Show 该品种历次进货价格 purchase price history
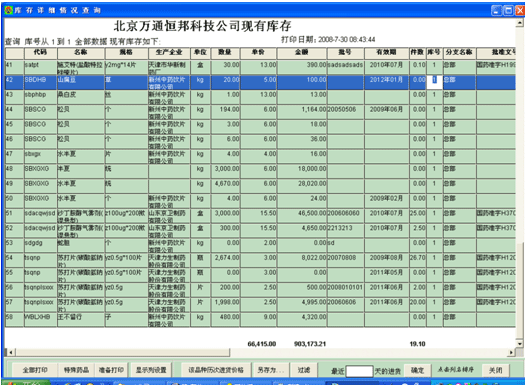Image resolution: width=527 pixels, height=387 pixels. pos(216,370)
